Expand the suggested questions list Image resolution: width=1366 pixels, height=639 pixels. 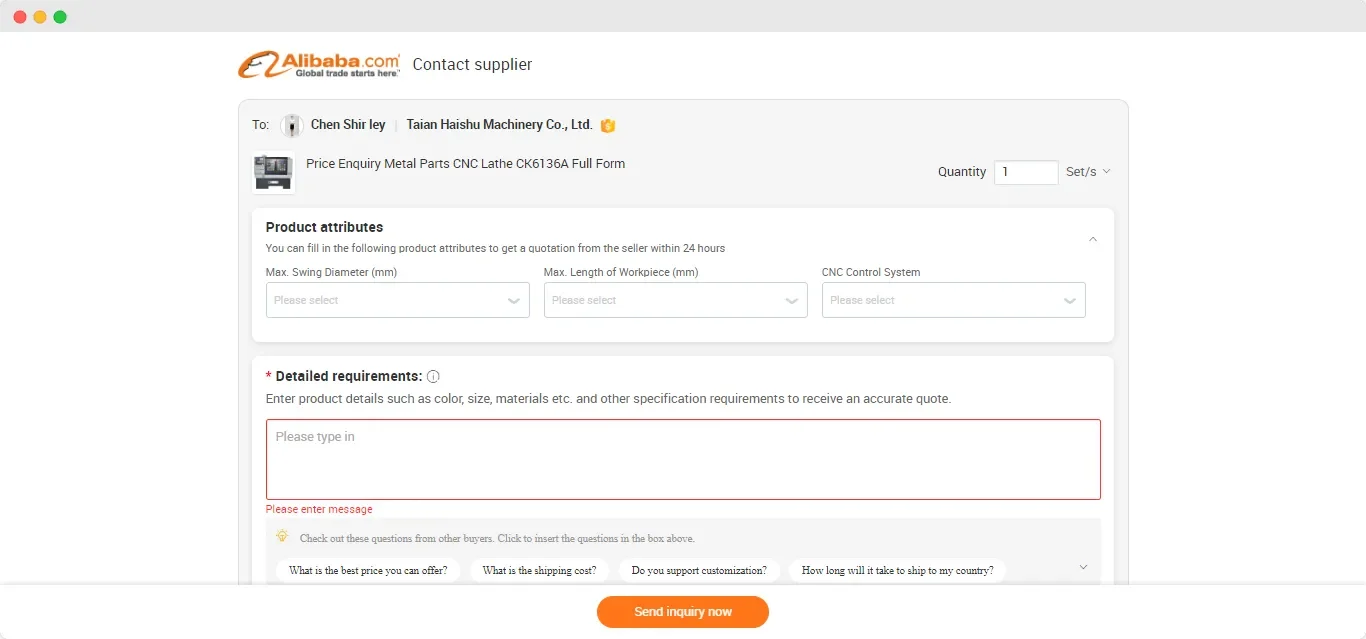pos(1083,568)
